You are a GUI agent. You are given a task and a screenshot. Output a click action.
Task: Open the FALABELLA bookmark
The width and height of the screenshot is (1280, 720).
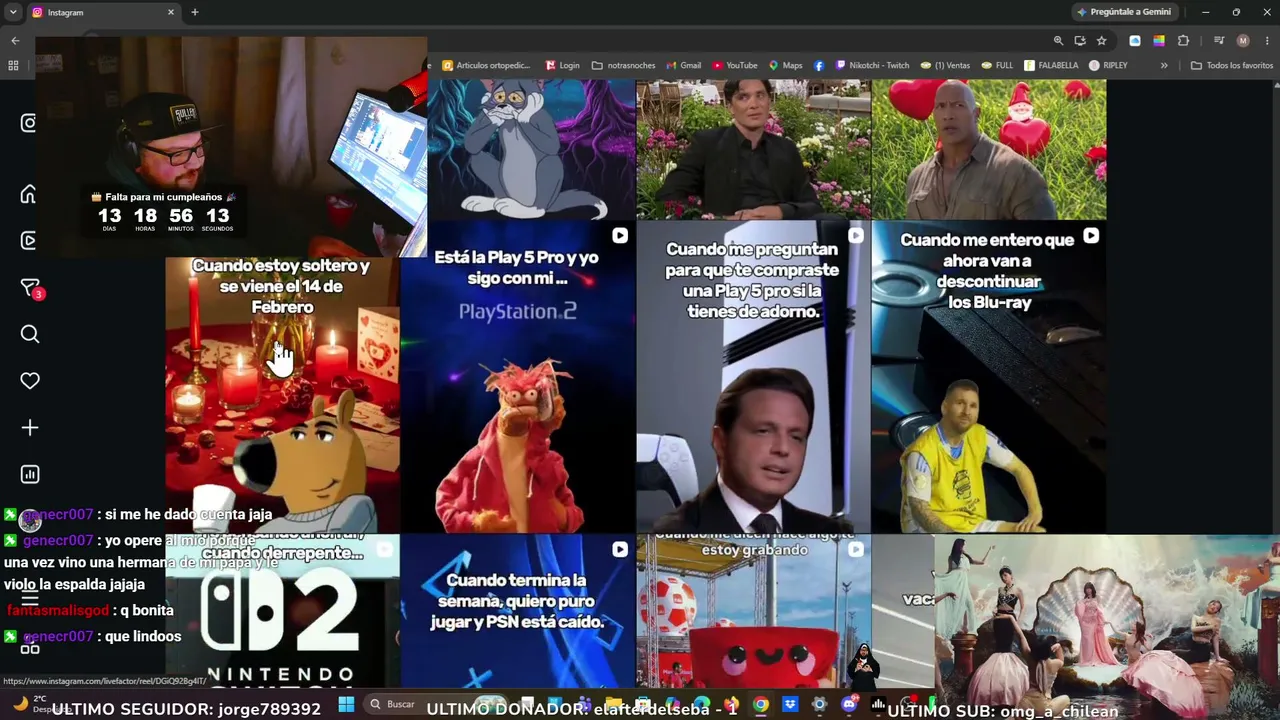click(x=1051, y=66)
